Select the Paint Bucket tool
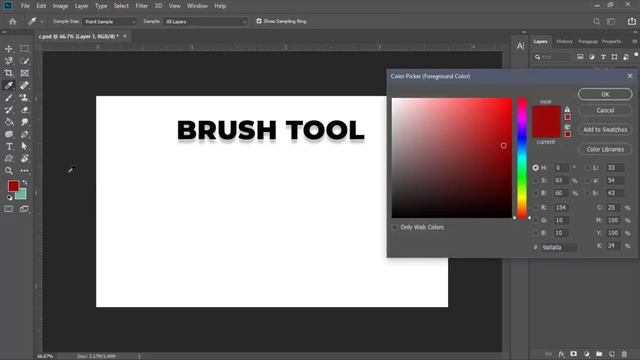The width and height of the screenshot is (640, 360). [9, 122]
